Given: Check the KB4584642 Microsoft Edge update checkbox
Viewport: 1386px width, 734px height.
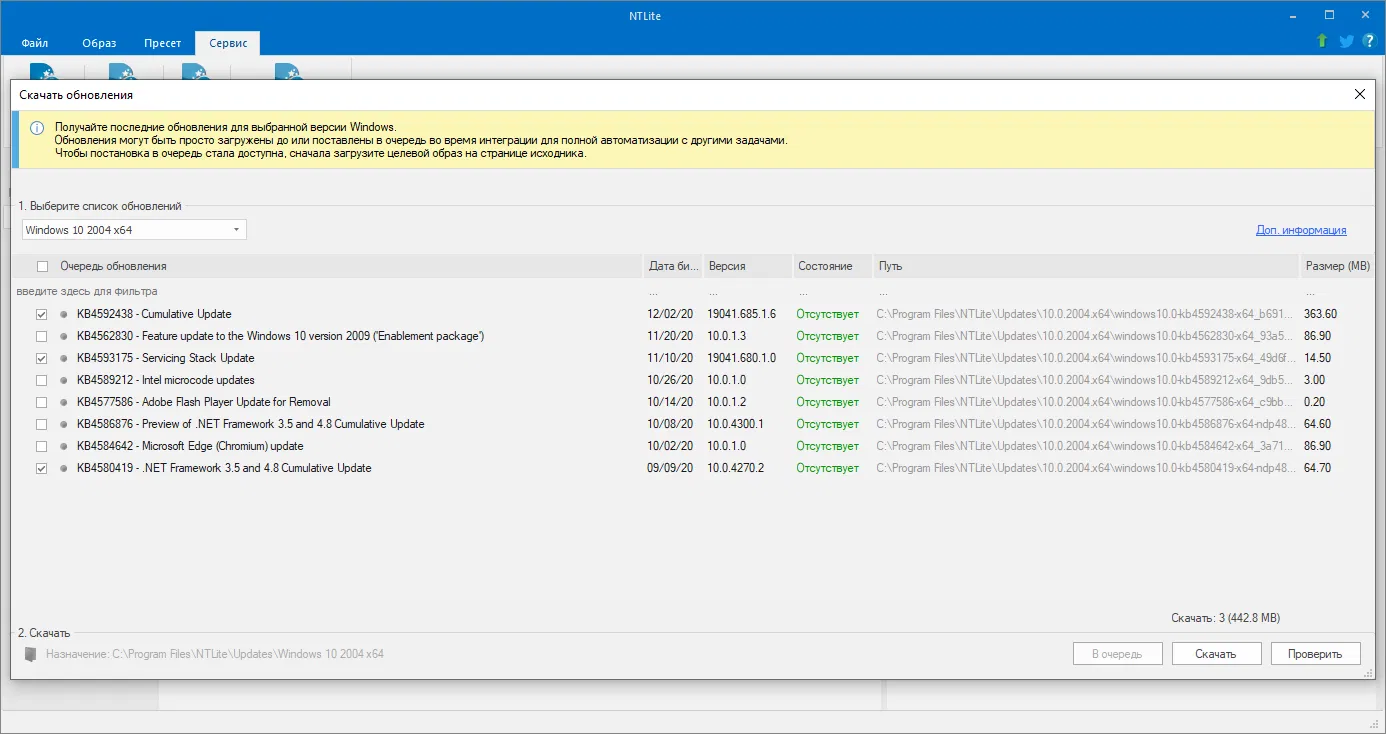Looking at the screenshot, I should click(x=42, y=446).
